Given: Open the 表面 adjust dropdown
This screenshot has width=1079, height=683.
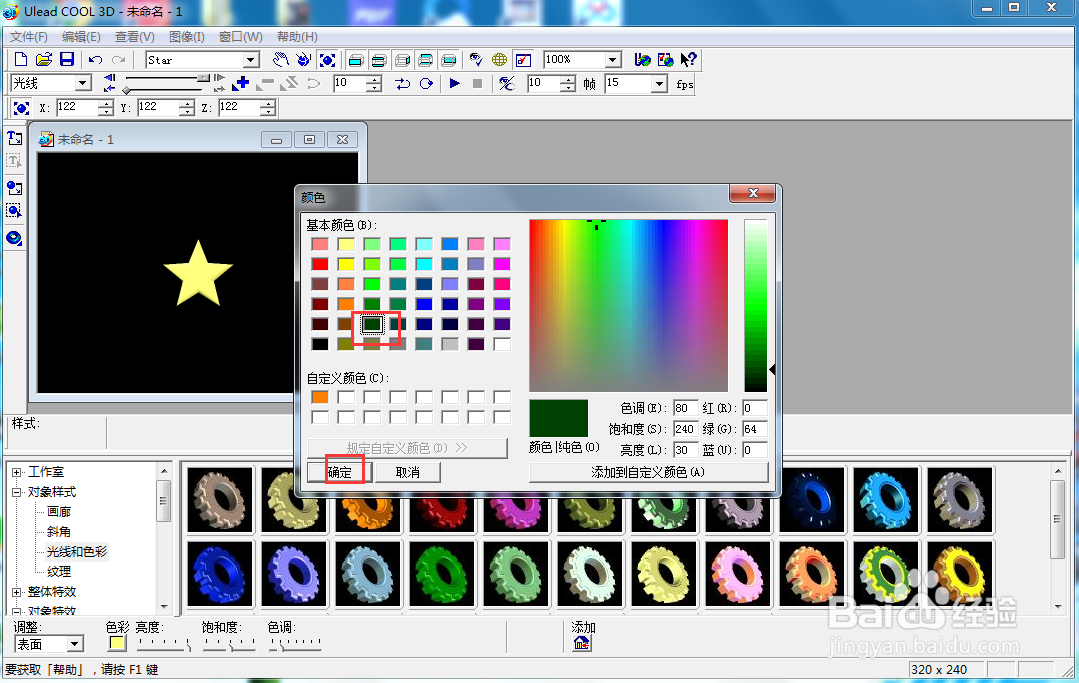Looking at the screenshot, I should (74, 644).
